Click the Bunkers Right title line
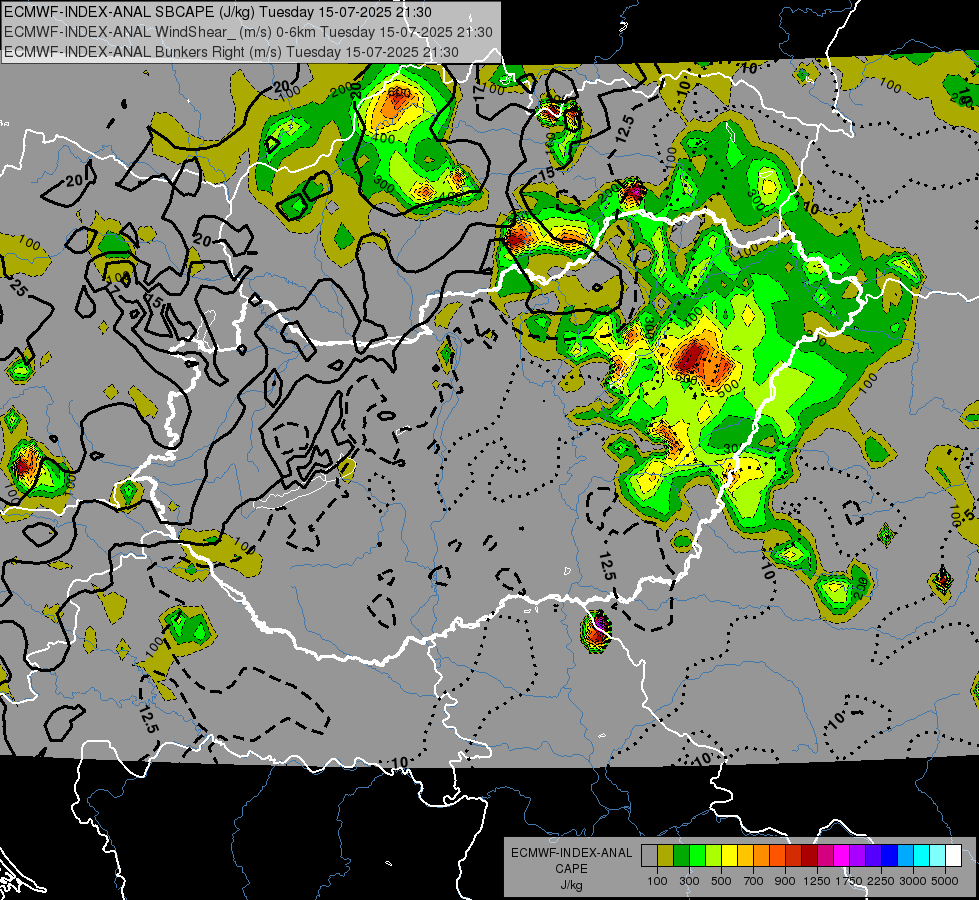Image resolution: width=979 pixels, height=900 pixels. coord(231,52)
